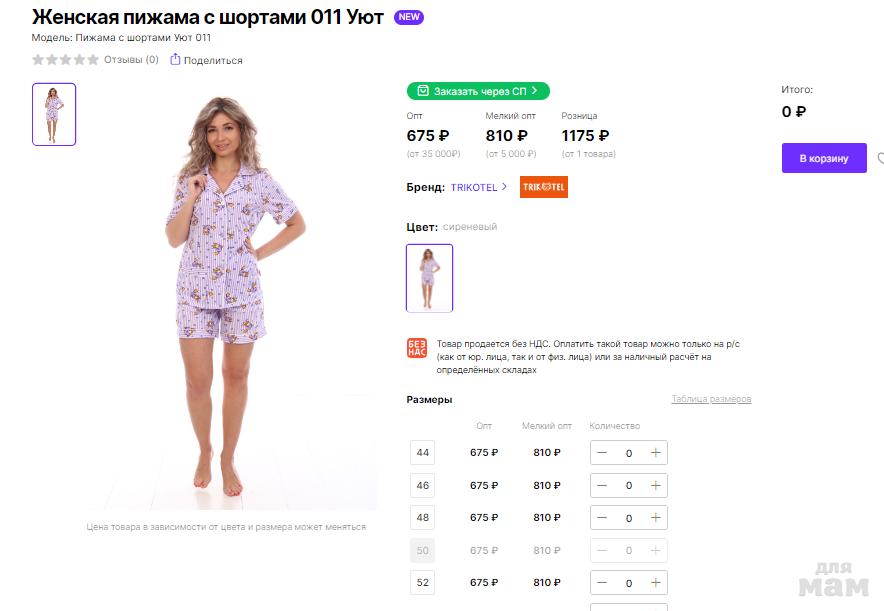Viewport: 884px width, 611px height.
Task: Click the TRIKOTEL brand logo
Action: click(543, 187)
